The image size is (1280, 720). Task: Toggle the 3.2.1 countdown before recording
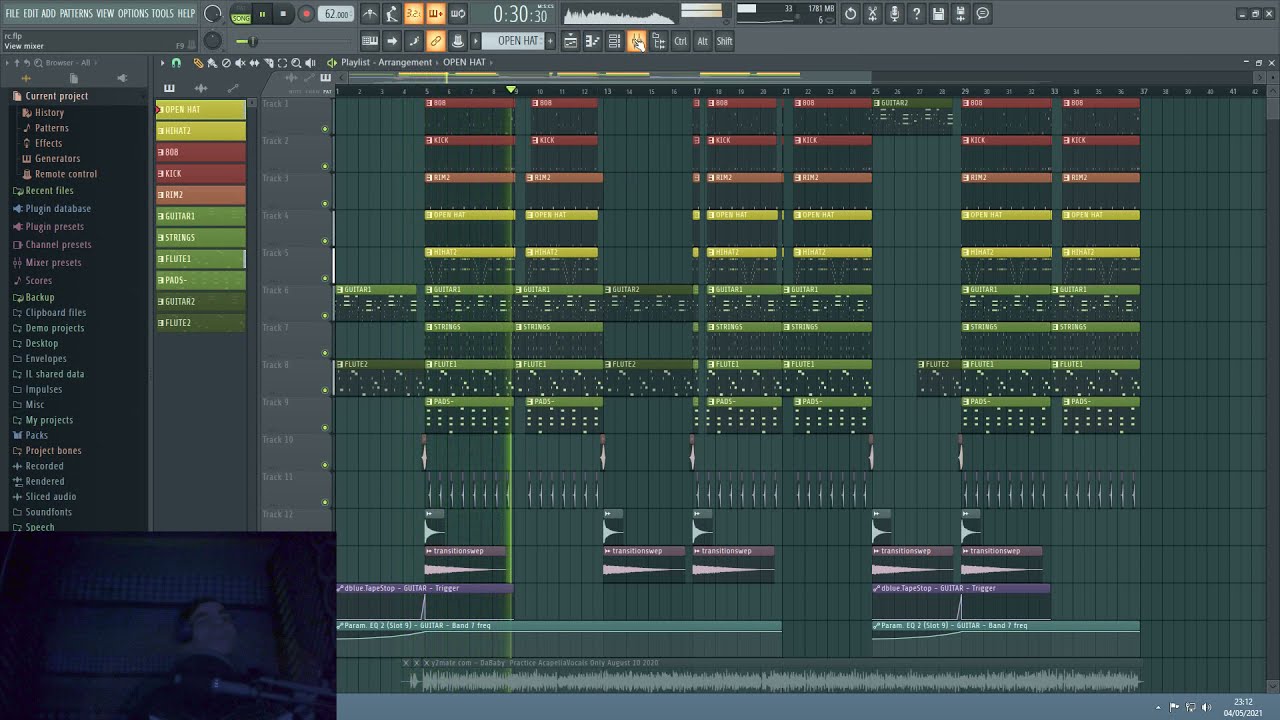pyautogui.click(x=413, y=14)
